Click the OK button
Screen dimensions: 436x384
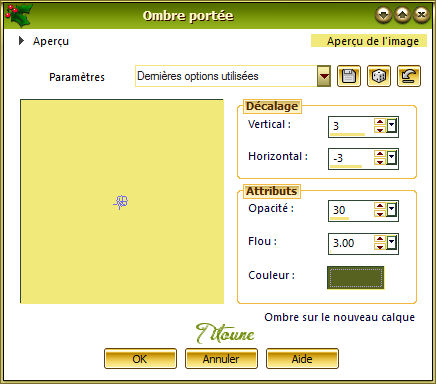140,359
